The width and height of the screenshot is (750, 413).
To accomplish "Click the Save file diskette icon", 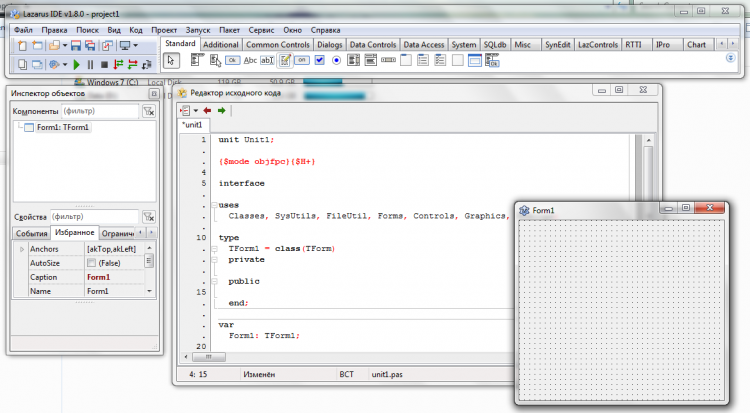I will point(76,46).
